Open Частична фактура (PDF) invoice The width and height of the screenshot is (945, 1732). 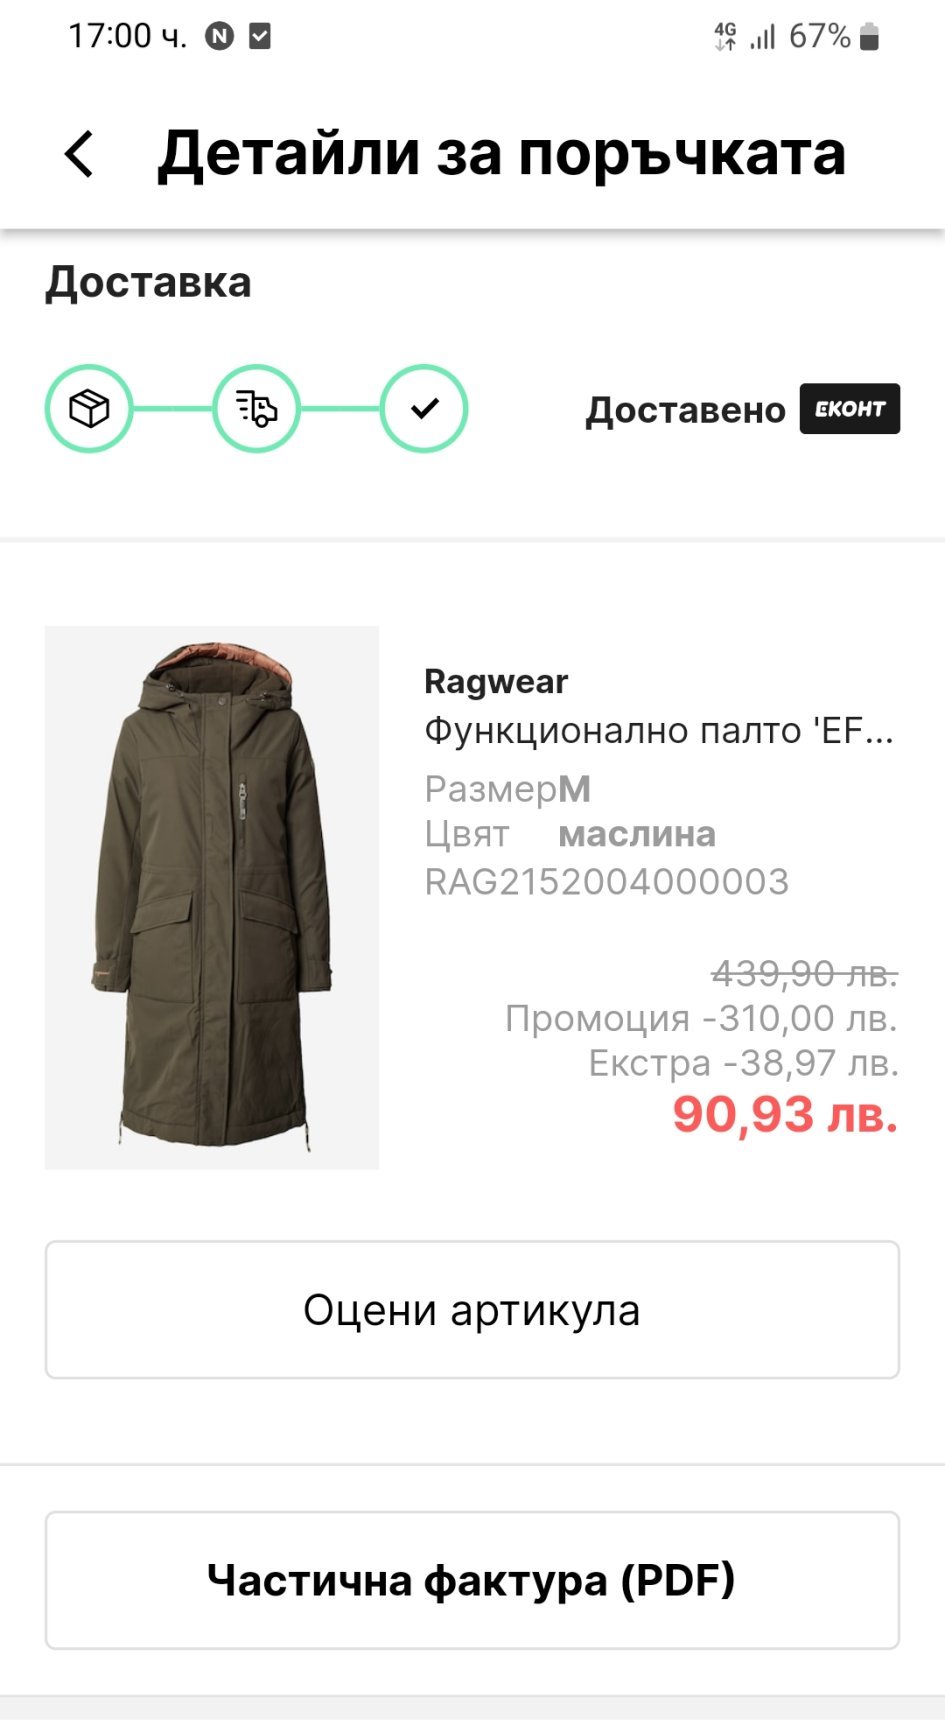[472, 1580]
